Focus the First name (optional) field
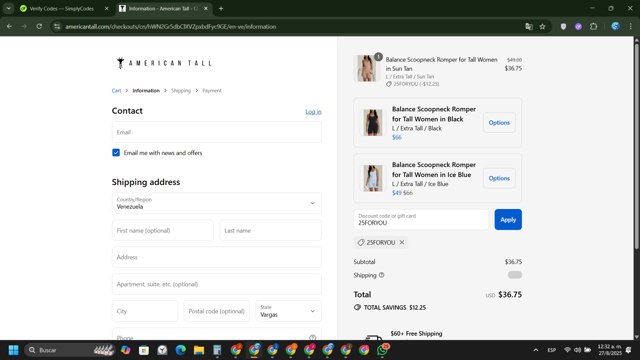Image resolution: width=640 pixels, height=360 pixels. [163, 230]
